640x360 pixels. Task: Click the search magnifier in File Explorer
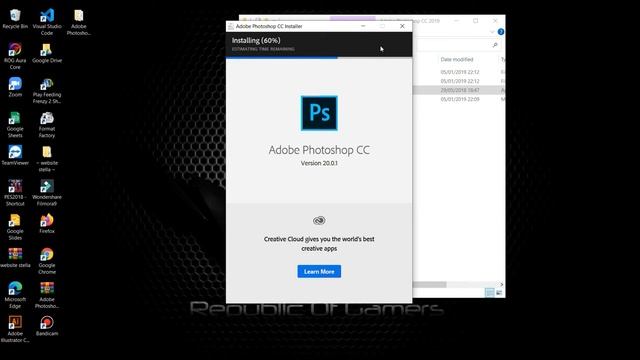tap(495, 45)
